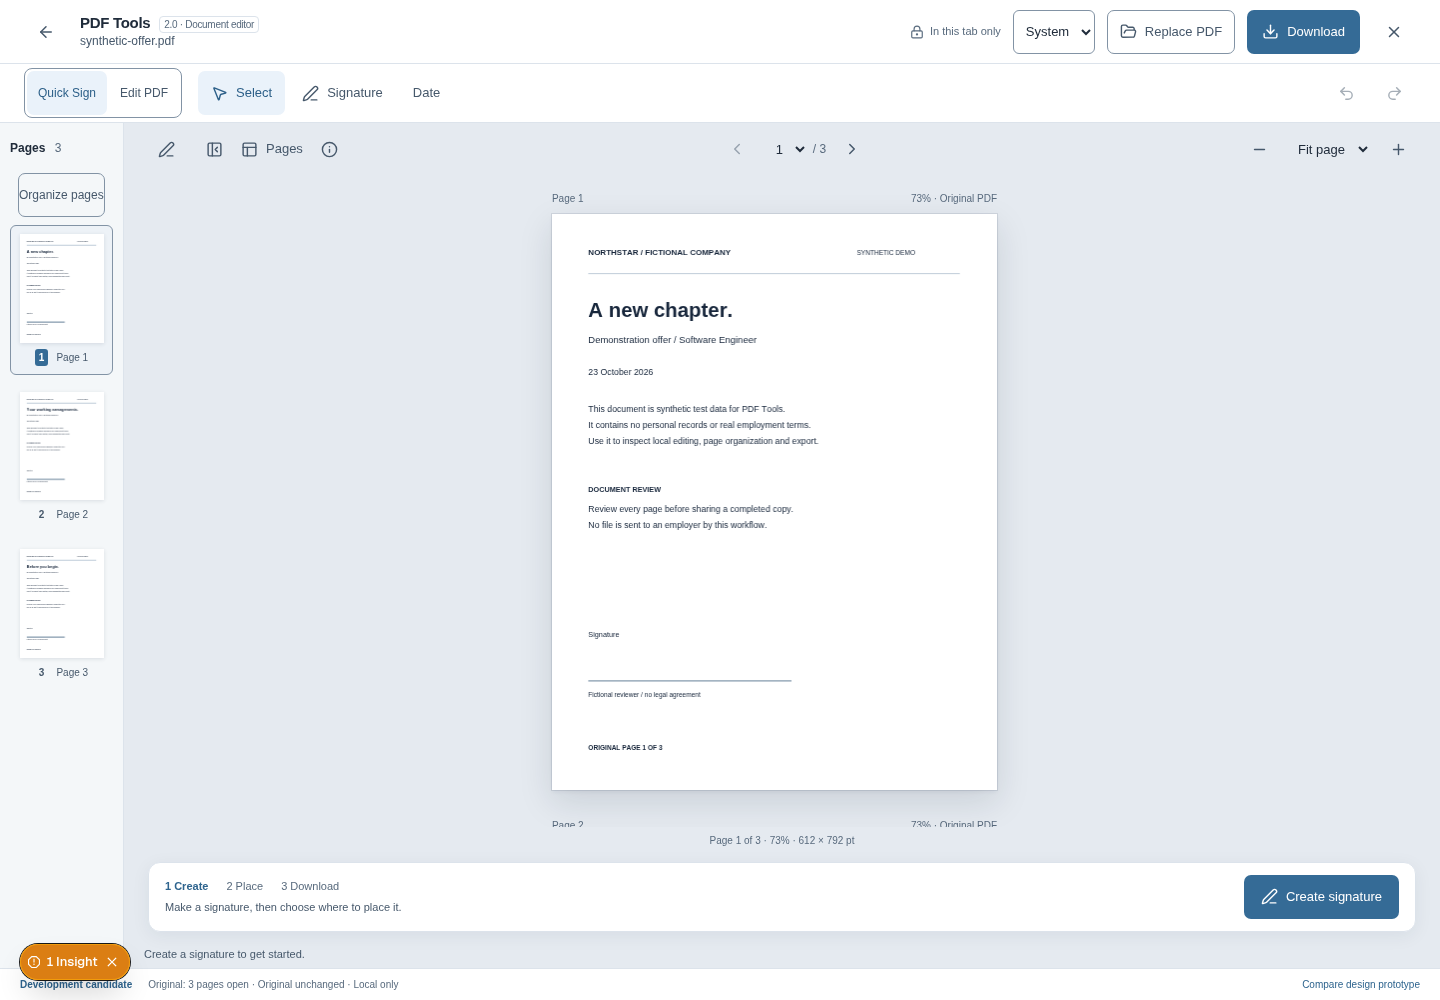
Task: Go to previous page arrow
Action: tap(737, 149)
